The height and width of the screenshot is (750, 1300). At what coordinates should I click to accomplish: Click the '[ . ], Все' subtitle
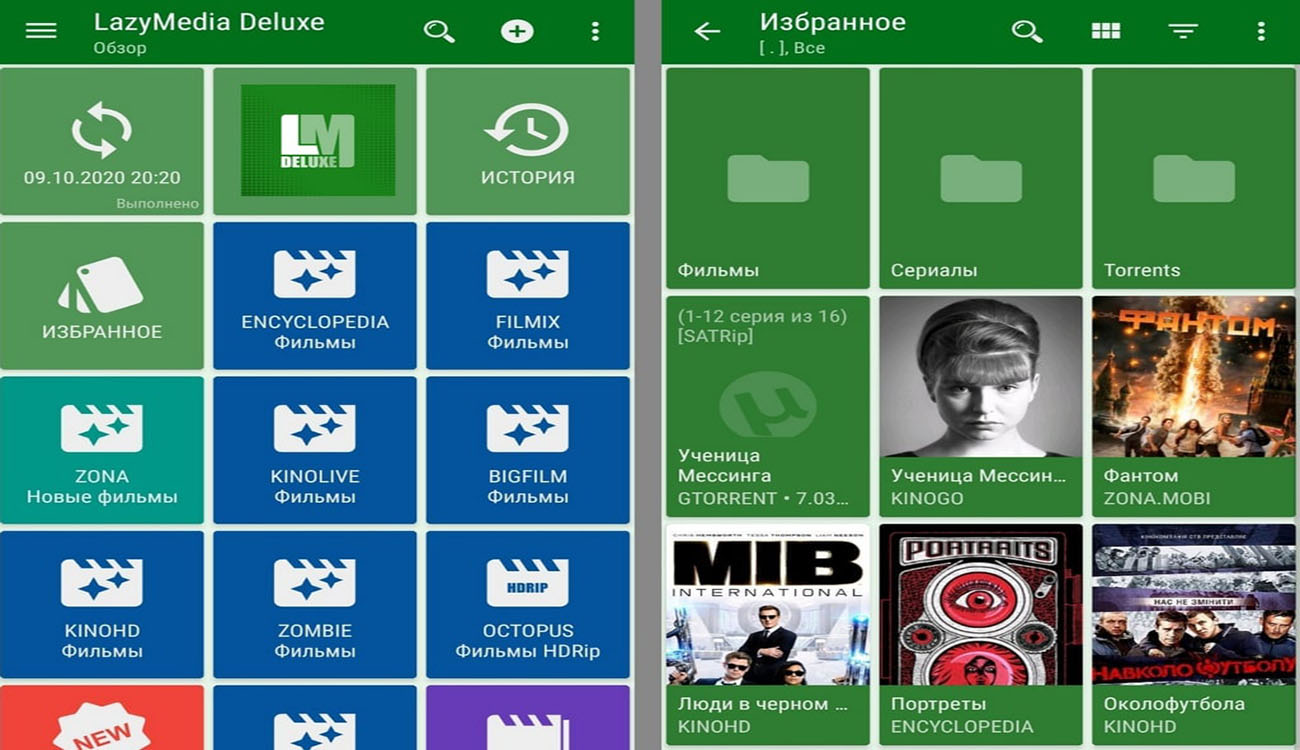pyautogui.click(x=792, y=48)
